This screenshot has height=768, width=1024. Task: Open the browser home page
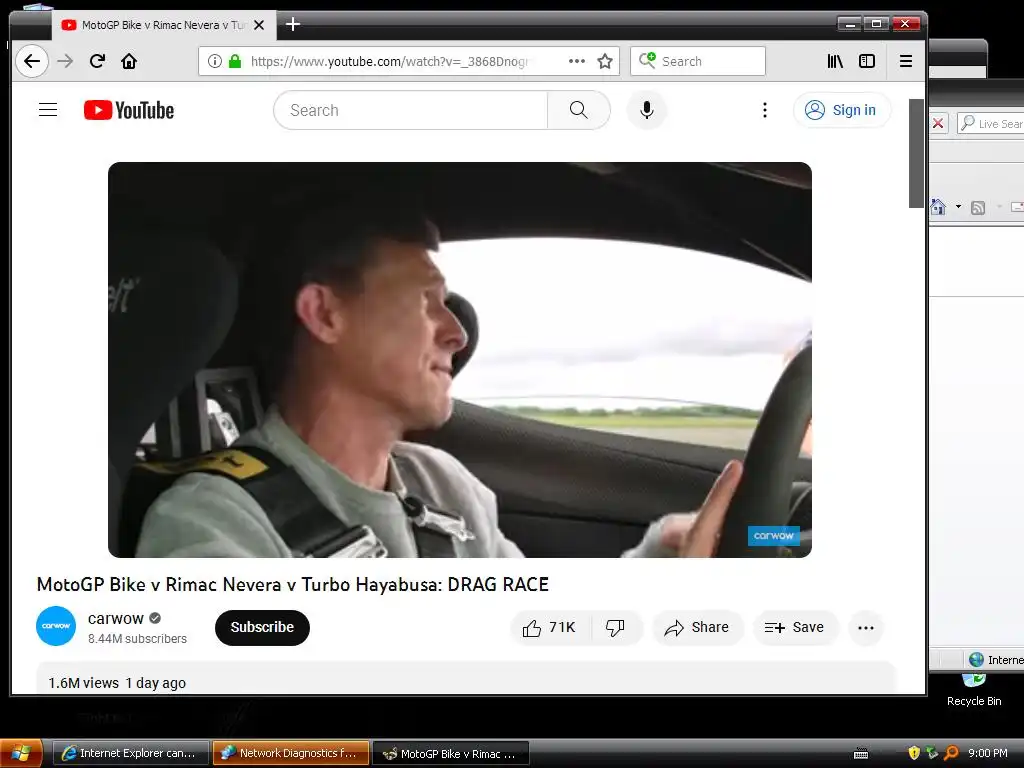(x=129, y=61)
